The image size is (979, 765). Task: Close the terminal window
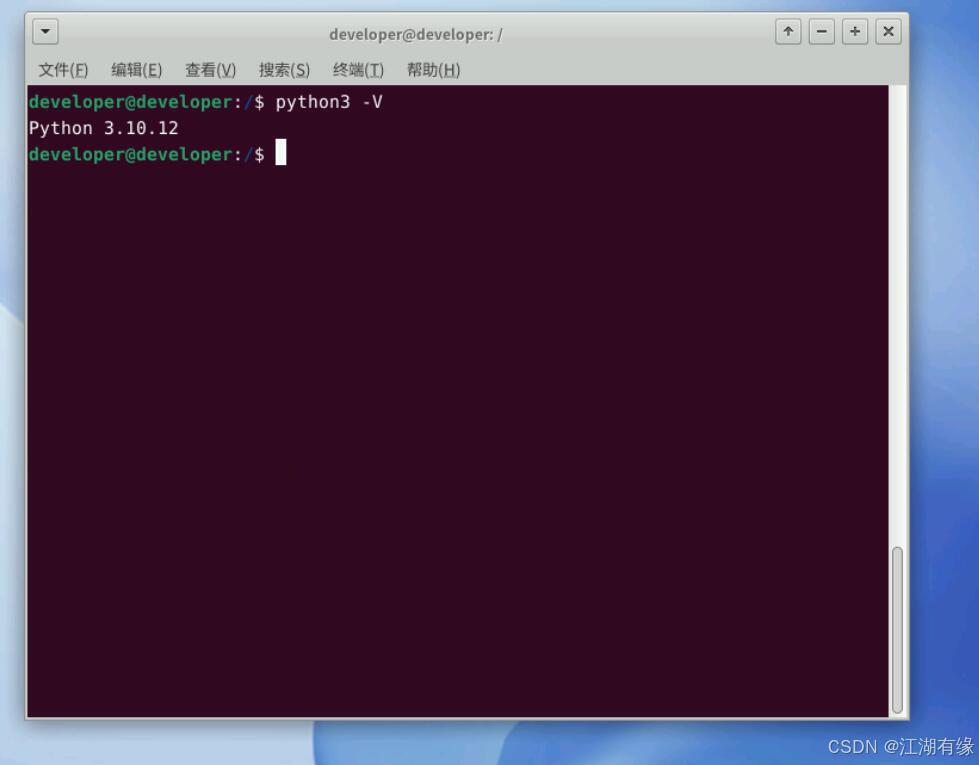point(888,31)
